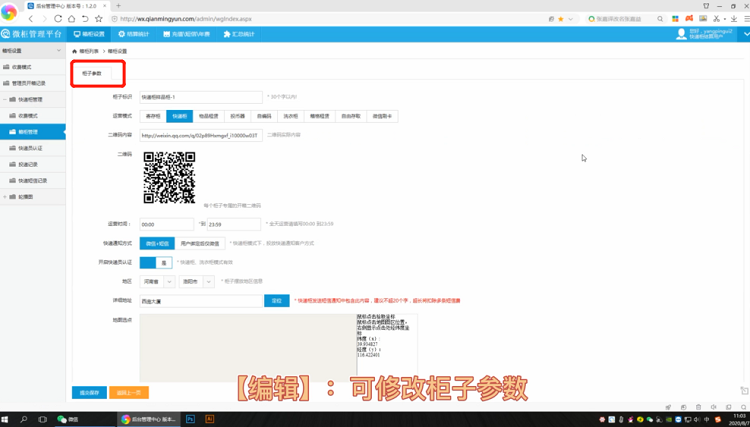Click the first breadcrumb link after the home icon
Screen dimensions: 750x427
(x=89, y=51)
